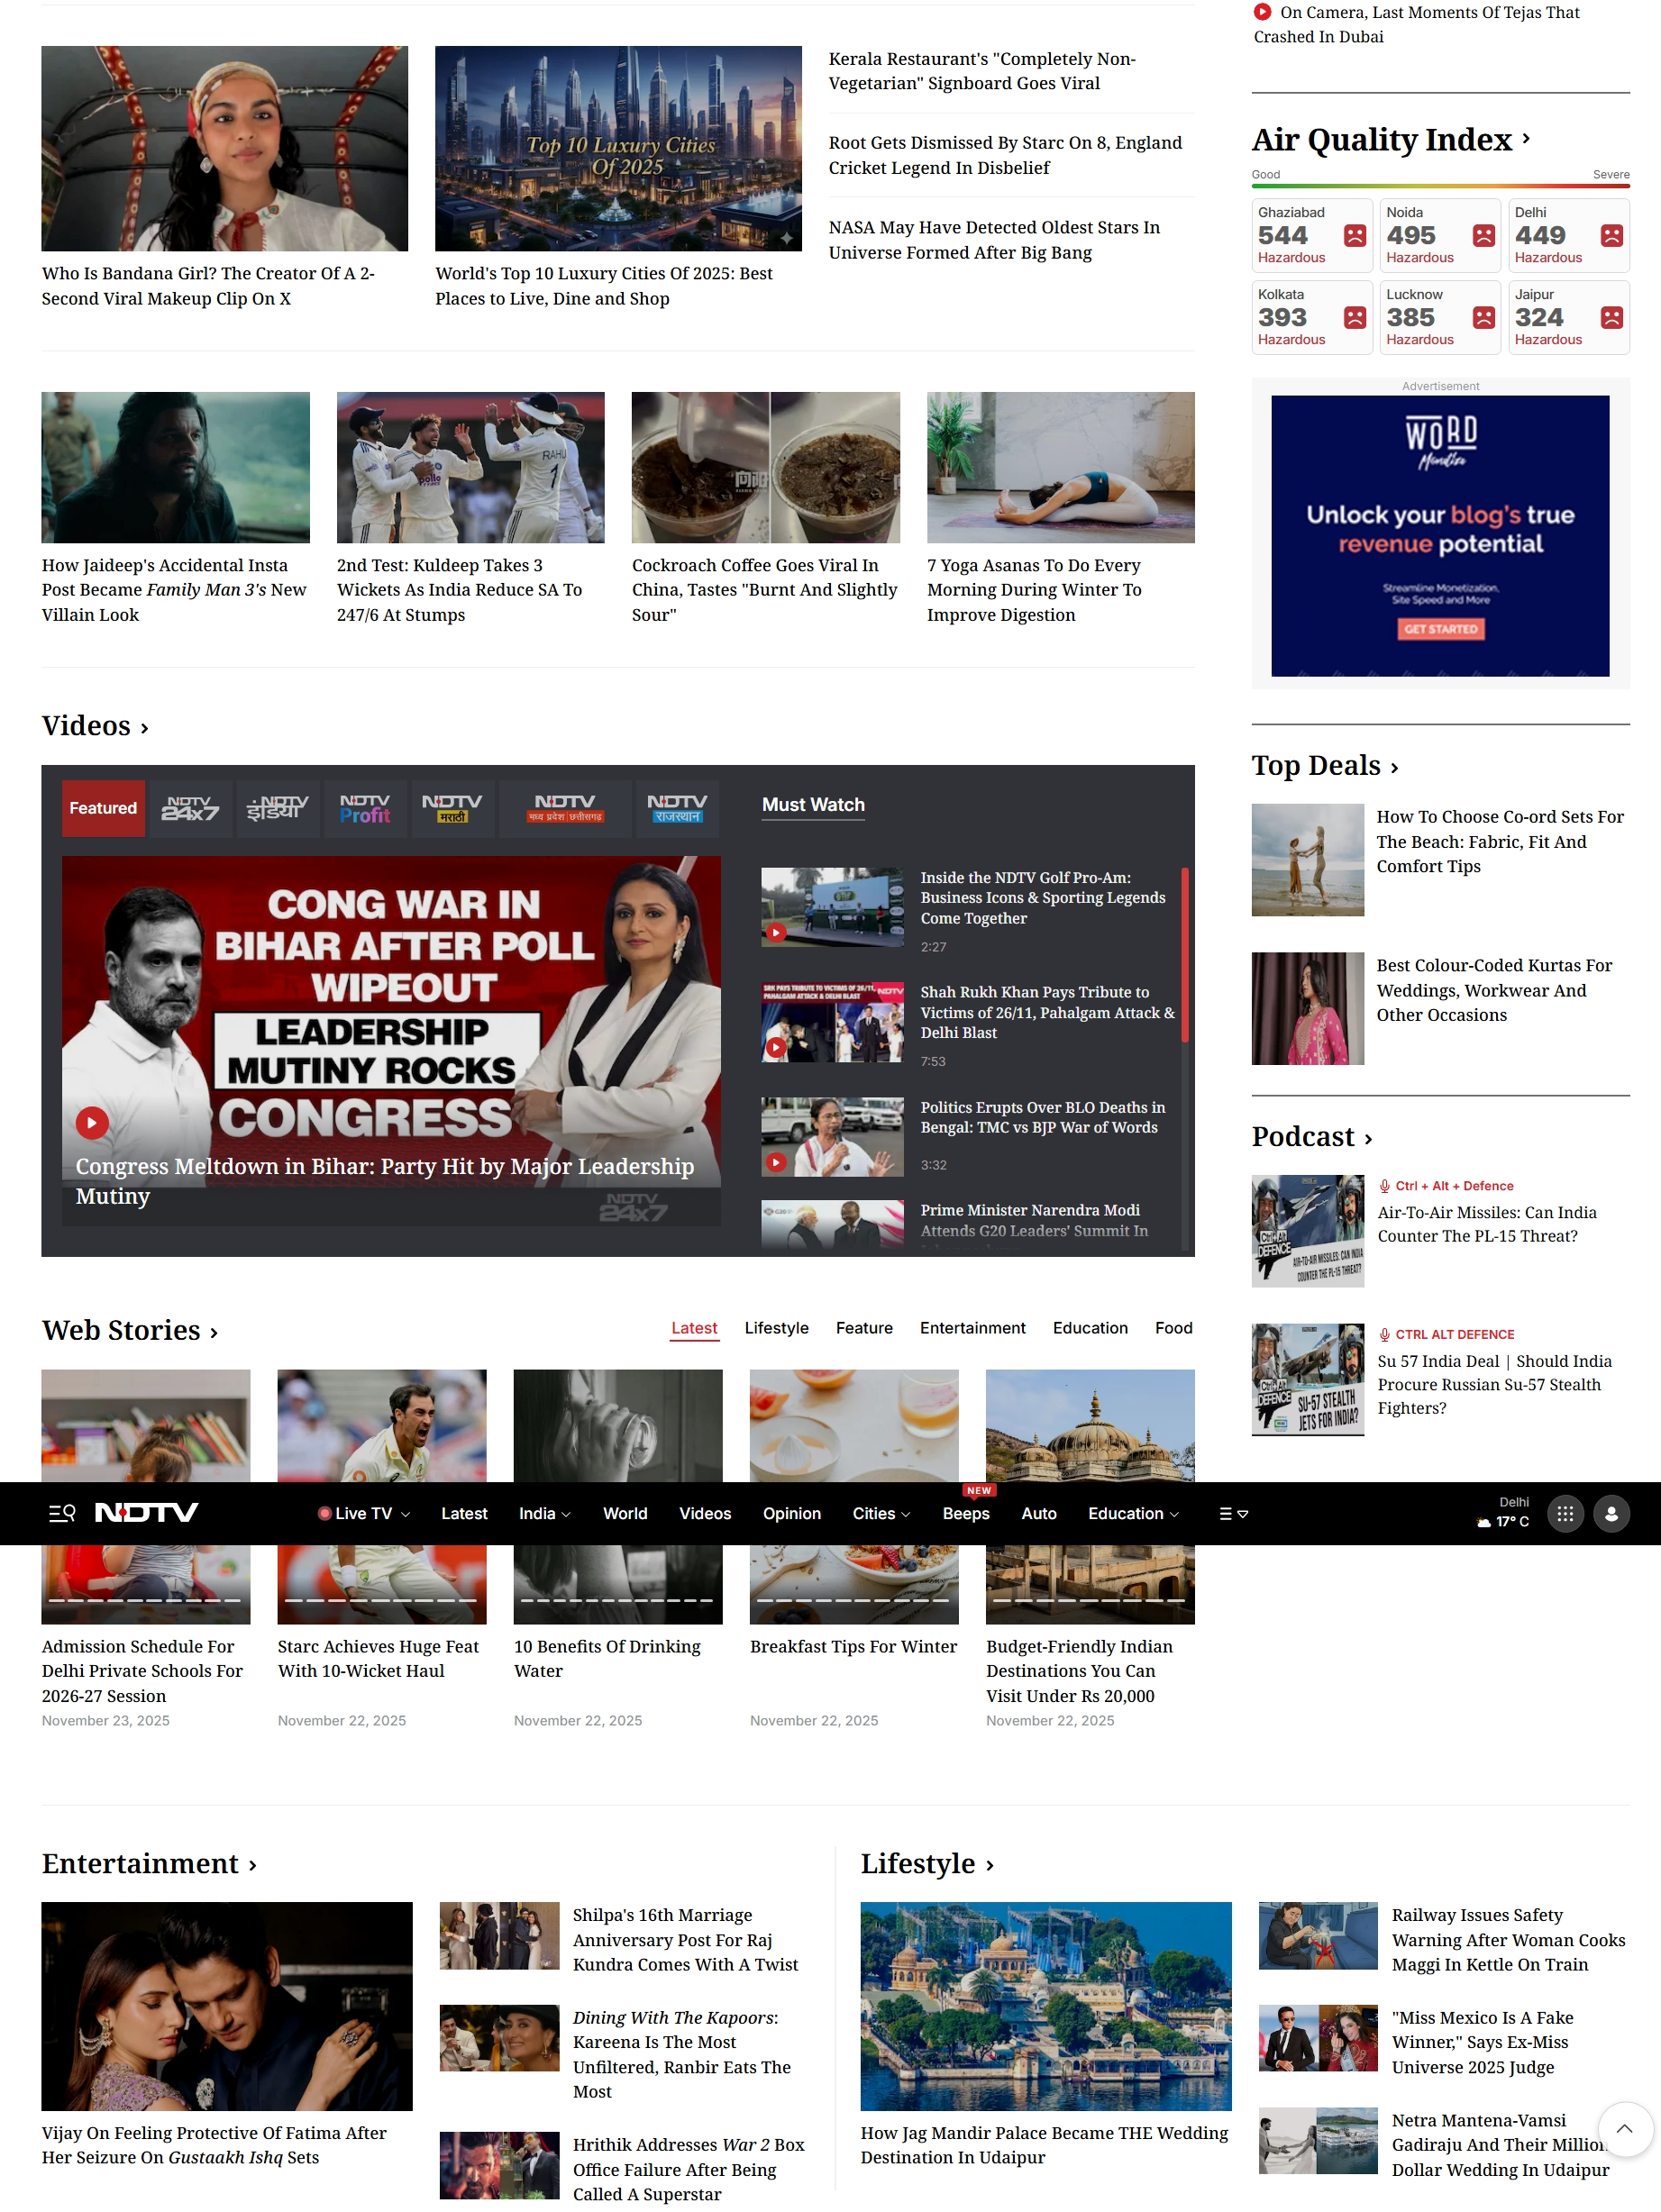
Task: Select the NDTV 24x7 channel icon
Action: 189,808
